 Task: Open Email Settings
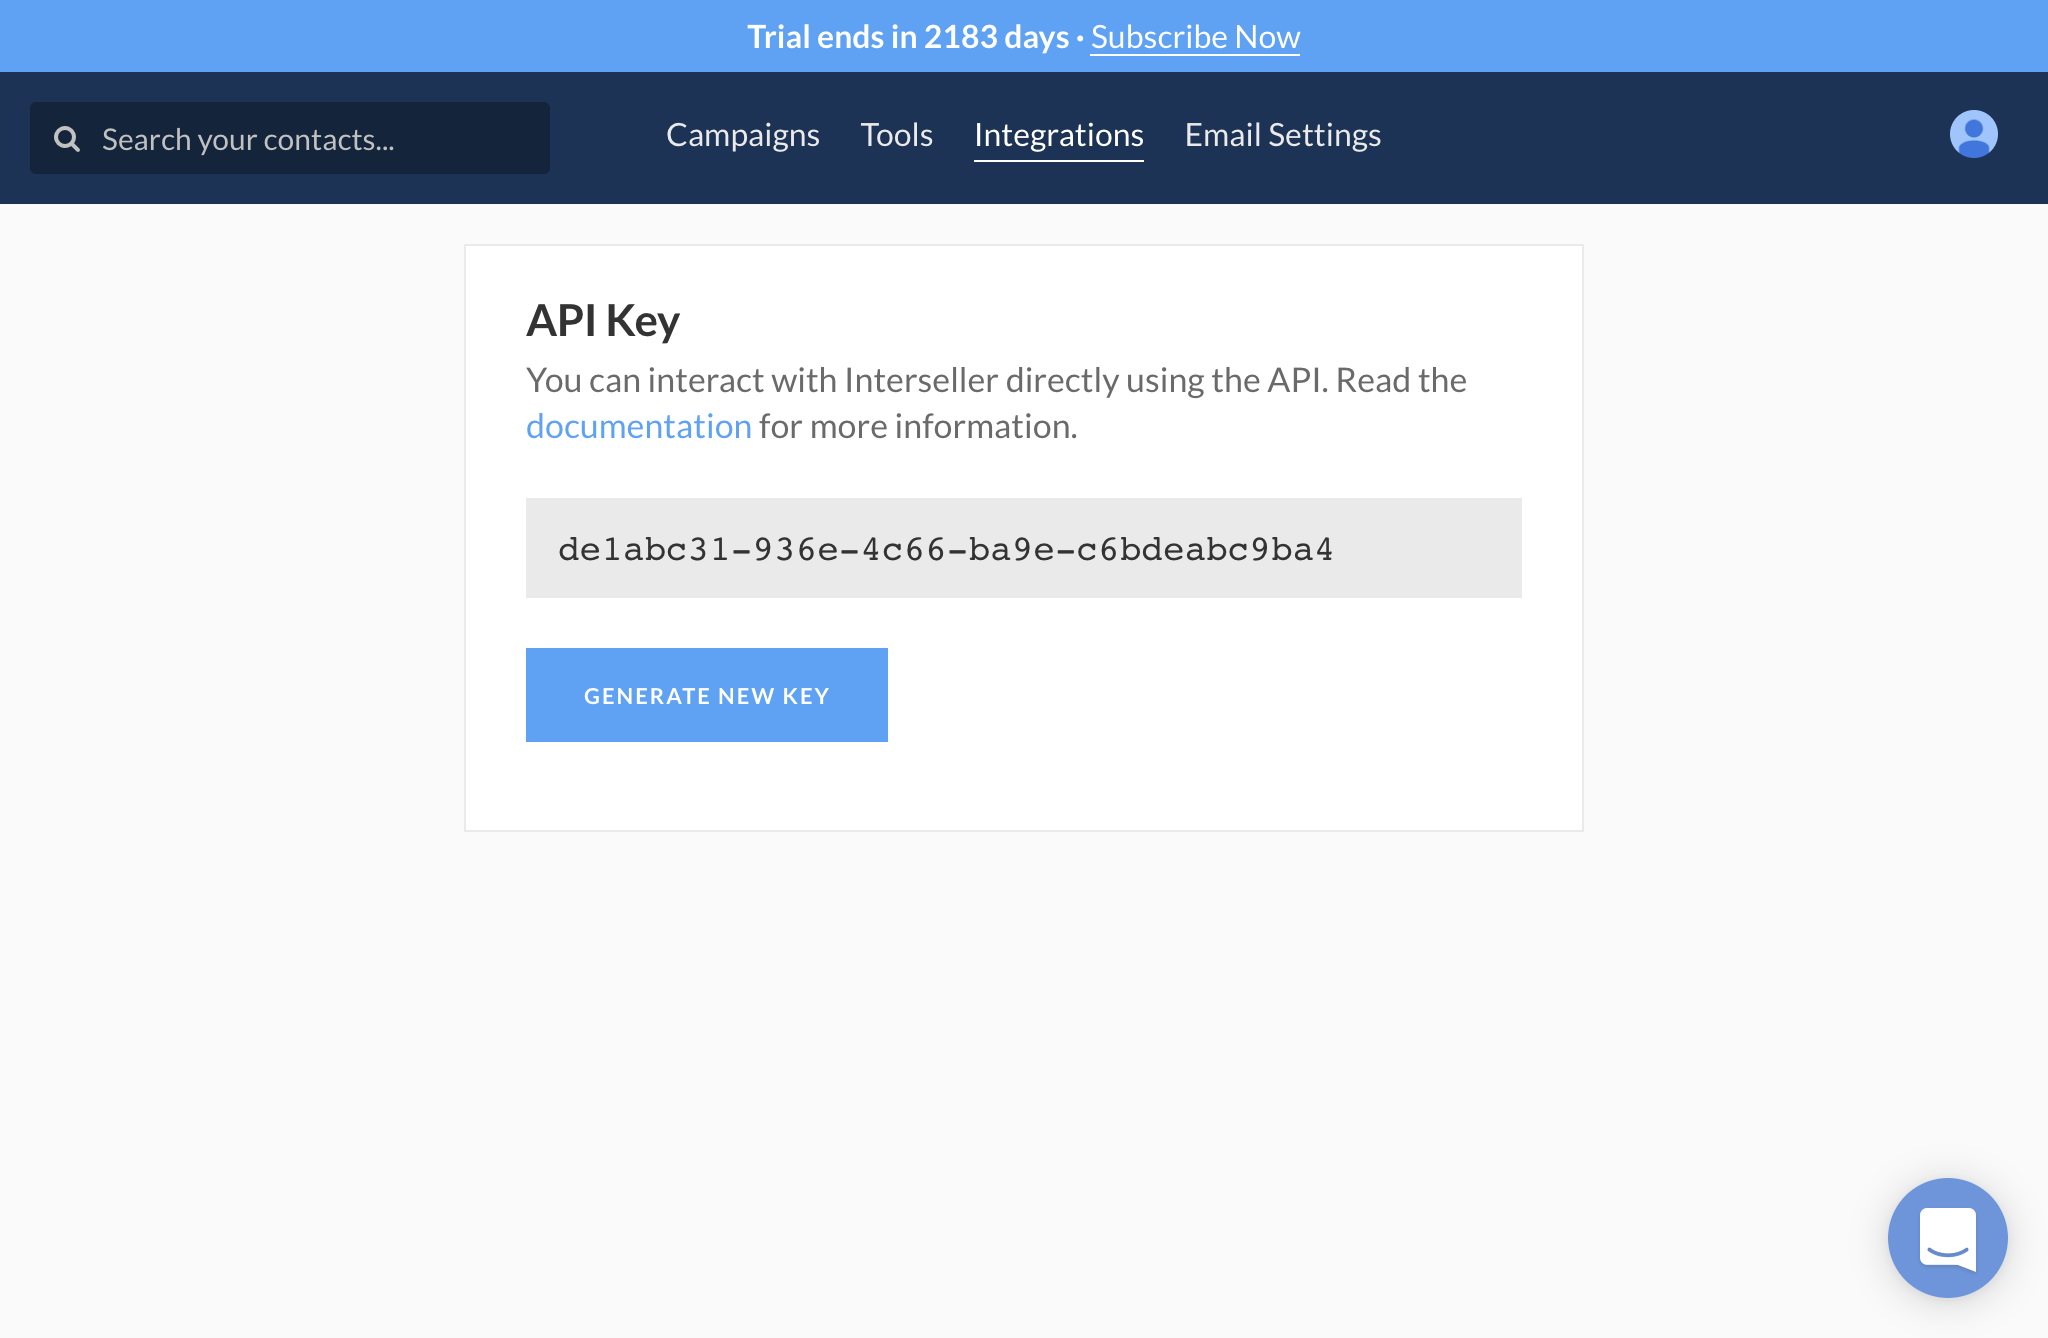click(x=1283, y=135)
